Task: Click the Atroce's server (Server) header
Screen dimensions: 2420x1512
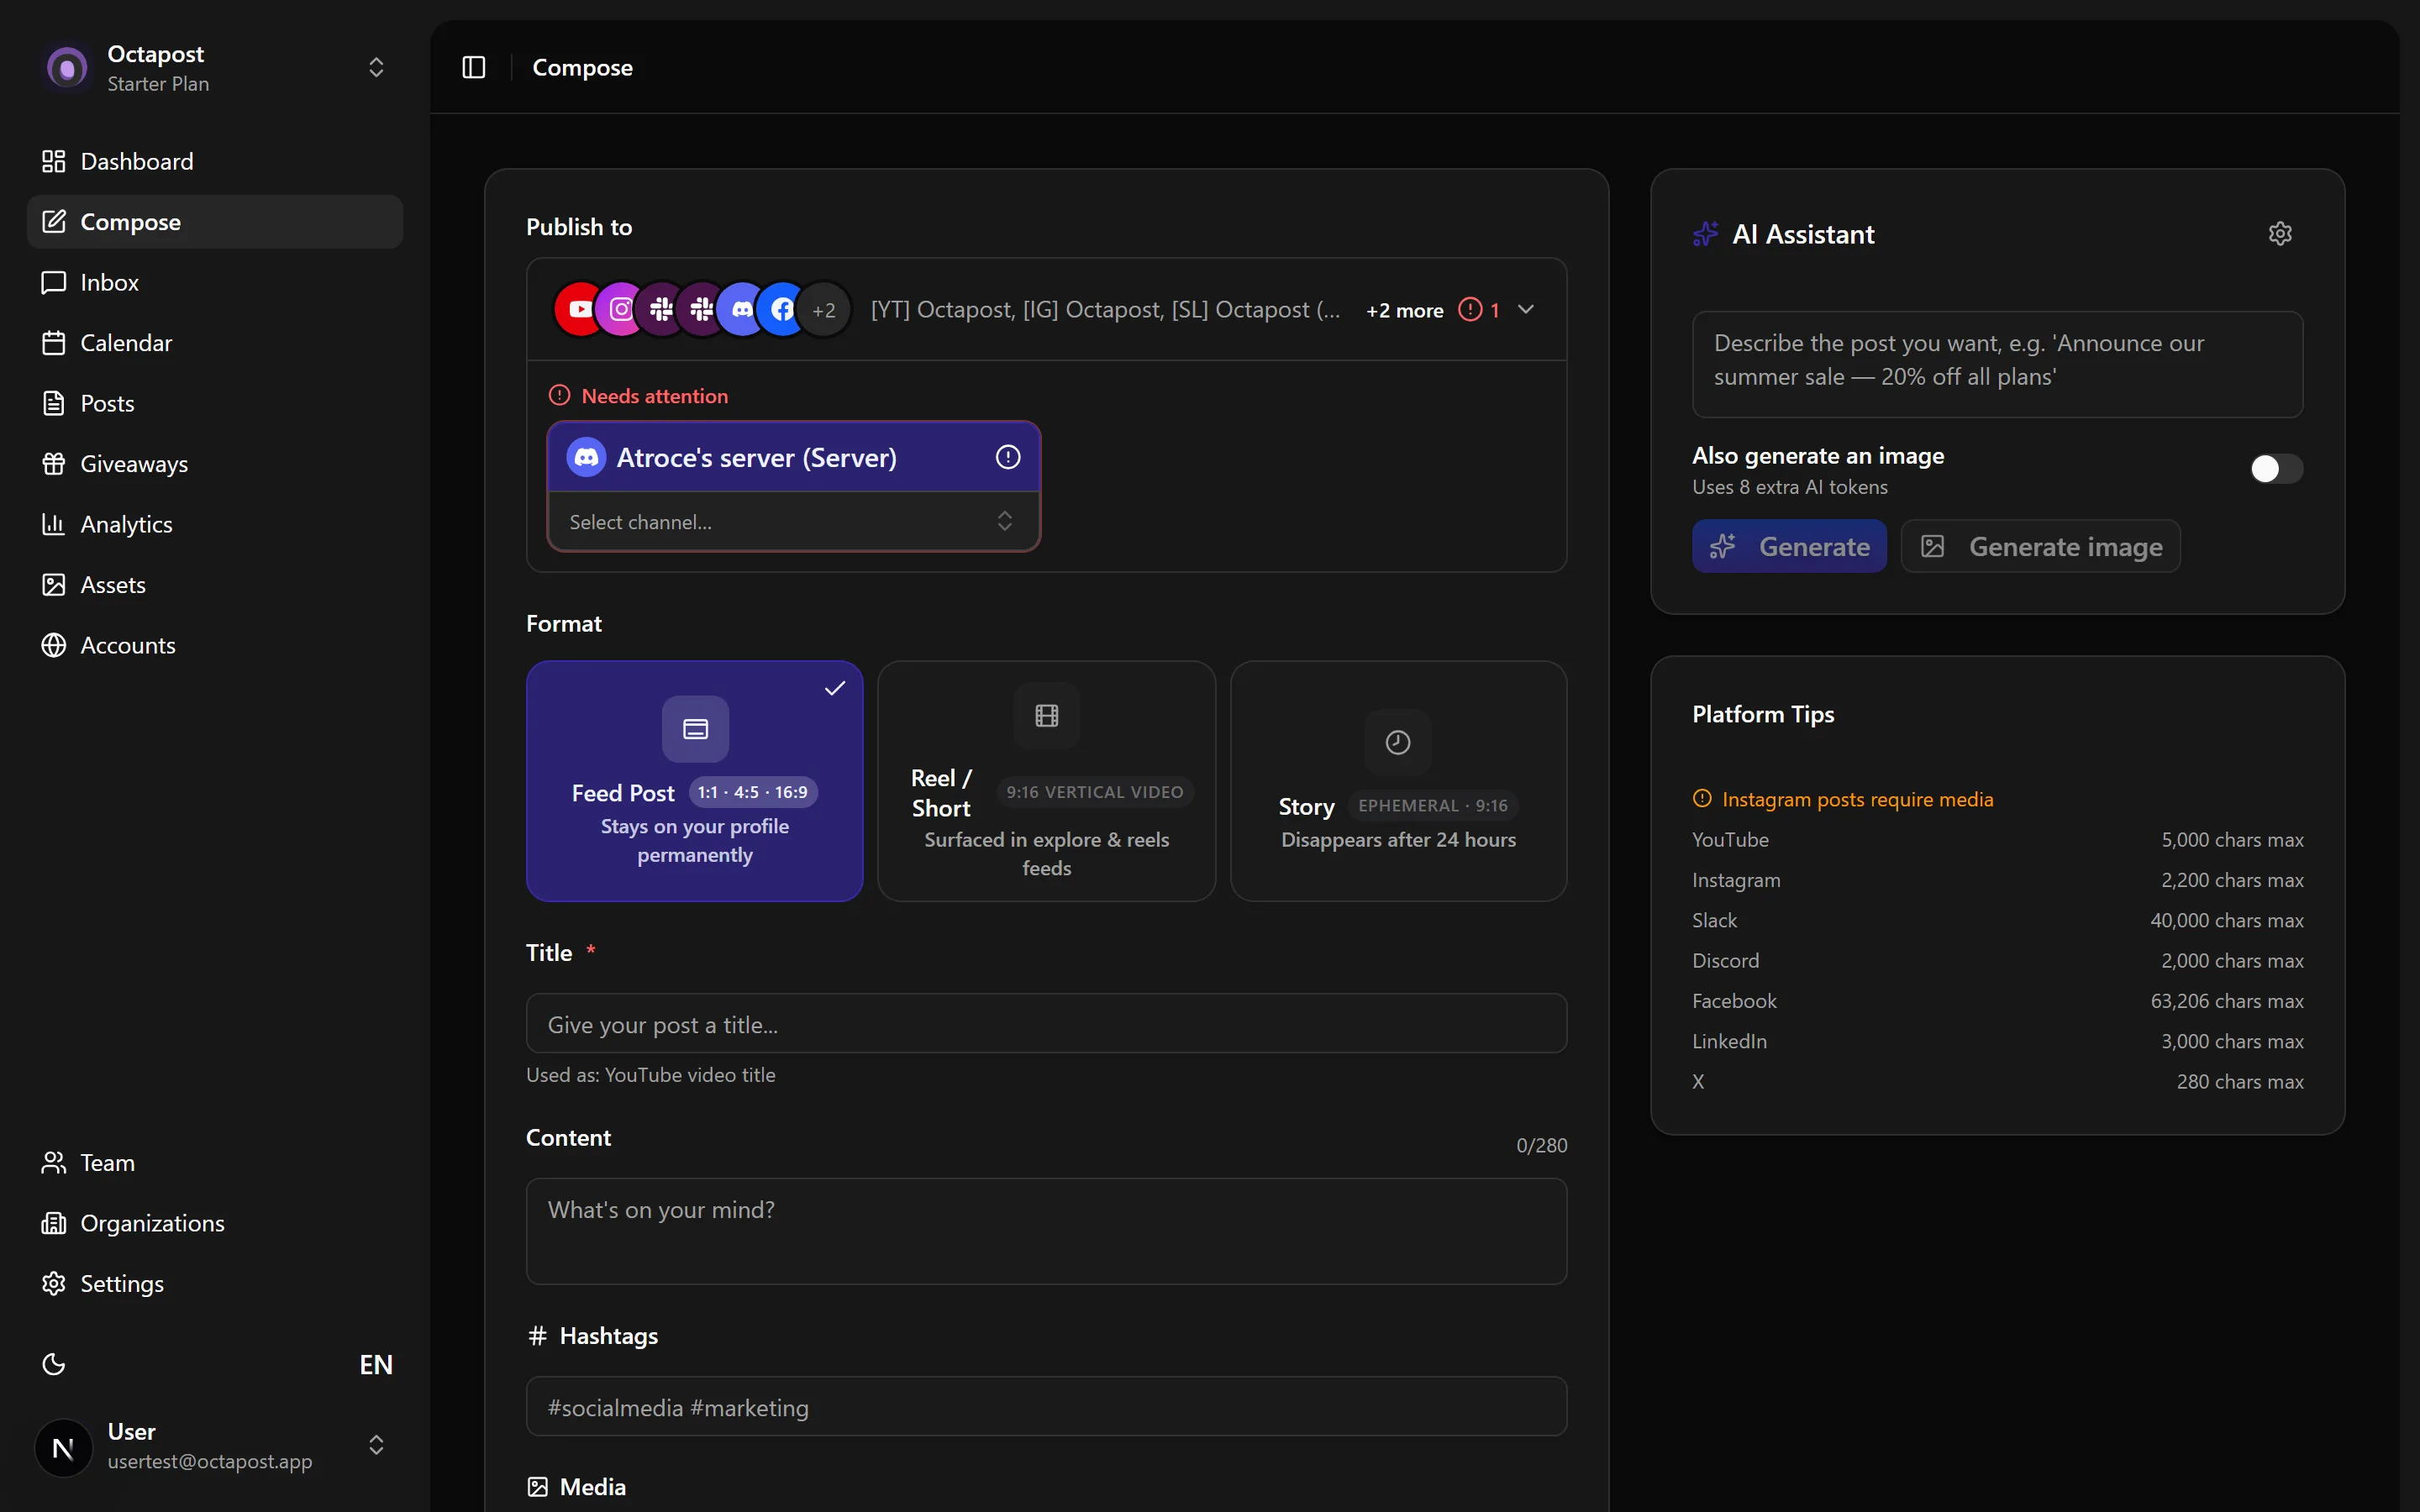Action: point(794,457)
